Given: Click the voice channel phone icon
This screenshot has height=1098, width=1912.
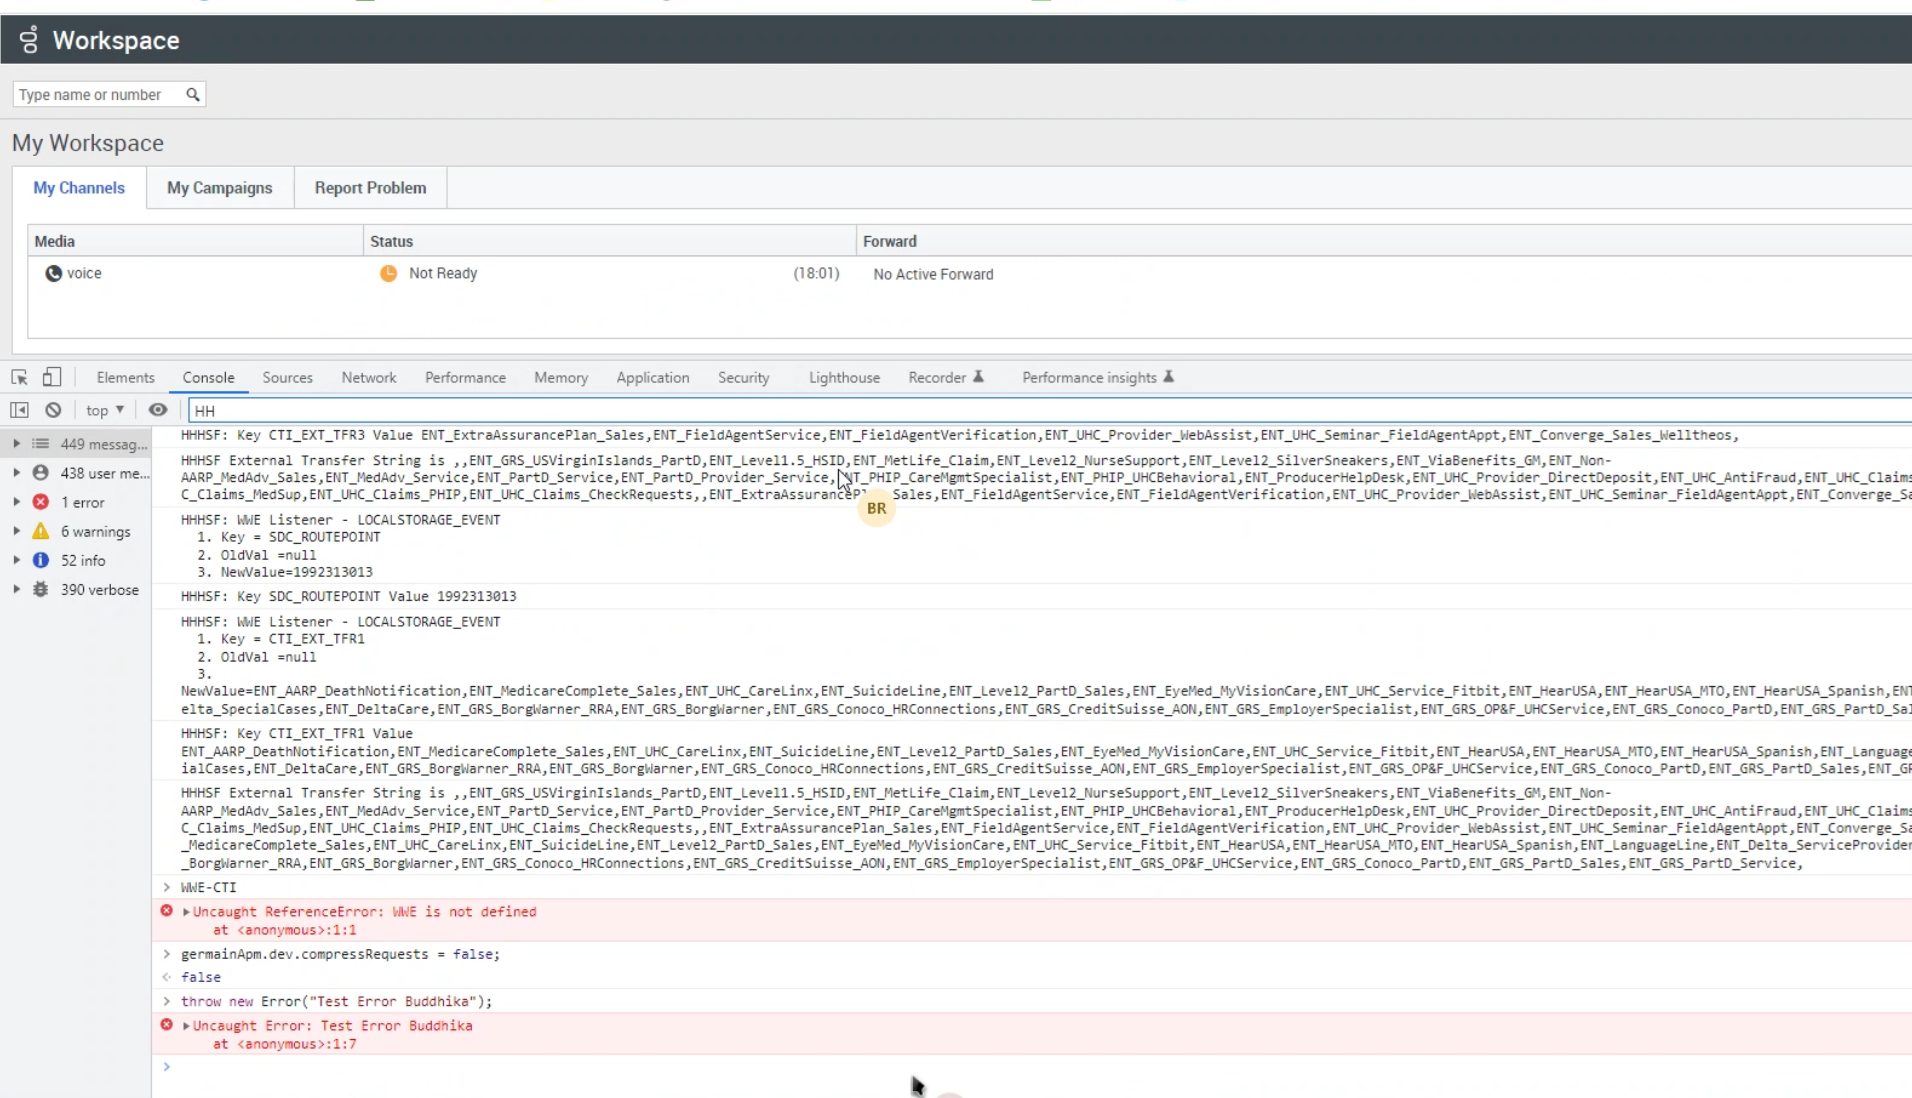Looking at the screenshot, I should point(54,273).
